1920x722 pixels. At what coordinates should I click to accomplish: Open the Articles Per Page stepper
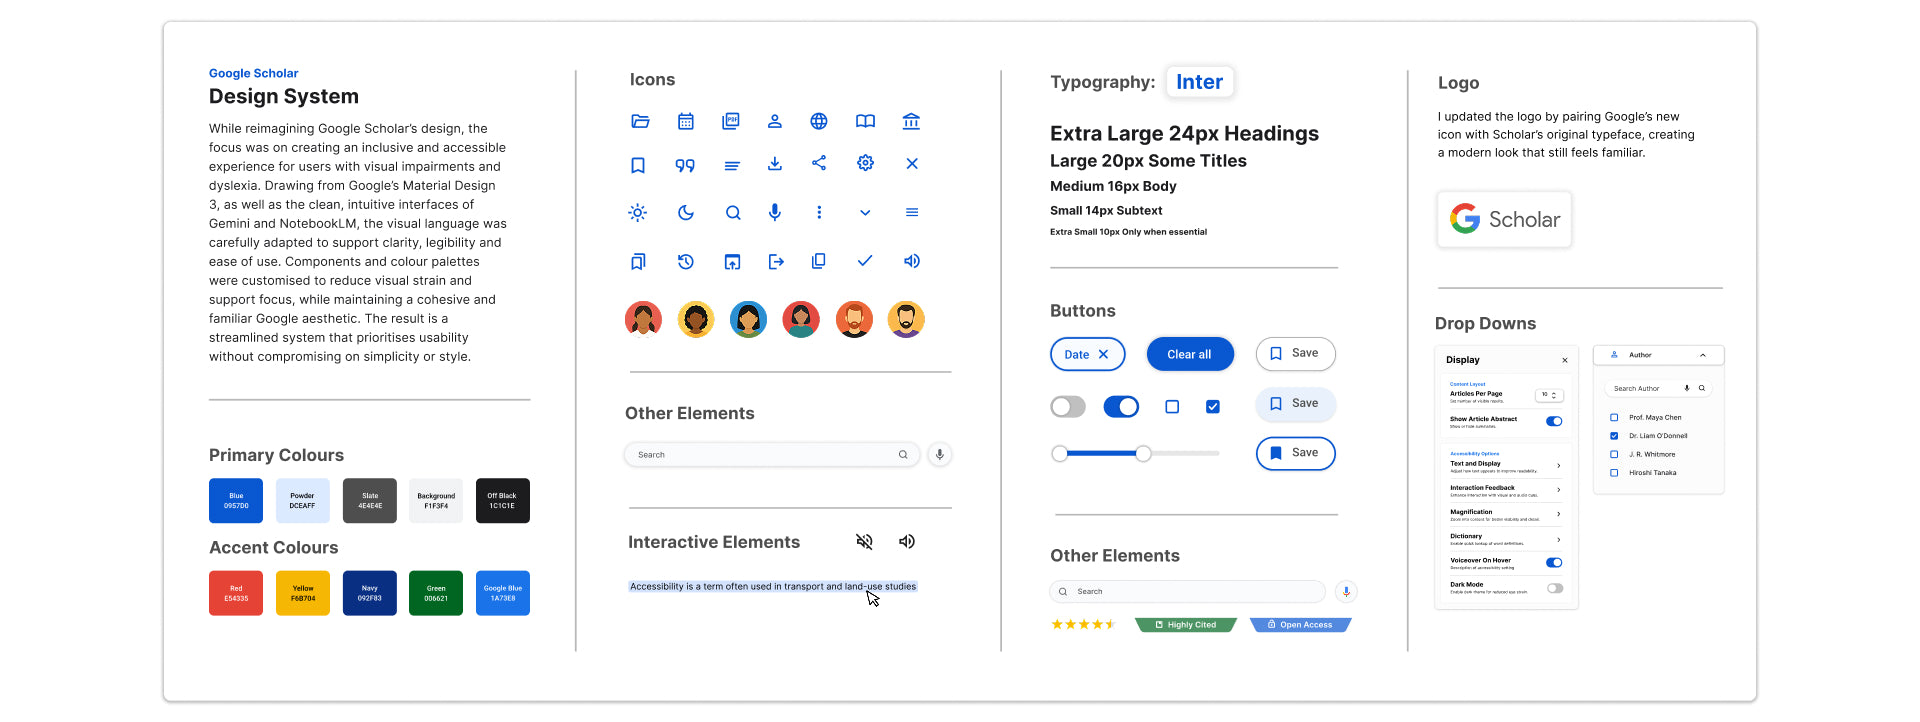click(x=1549, y=395)
